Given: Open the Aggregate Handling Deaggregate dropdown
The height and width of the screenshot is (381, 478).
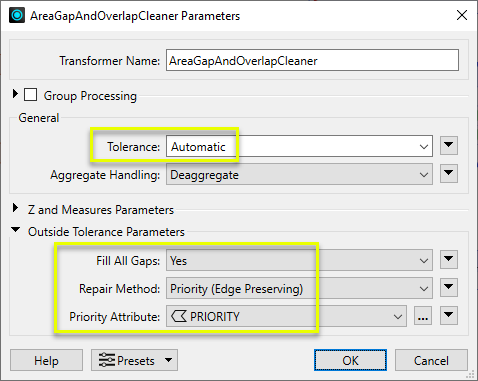Looking at the screenshot, I should (x=299, y=174).
